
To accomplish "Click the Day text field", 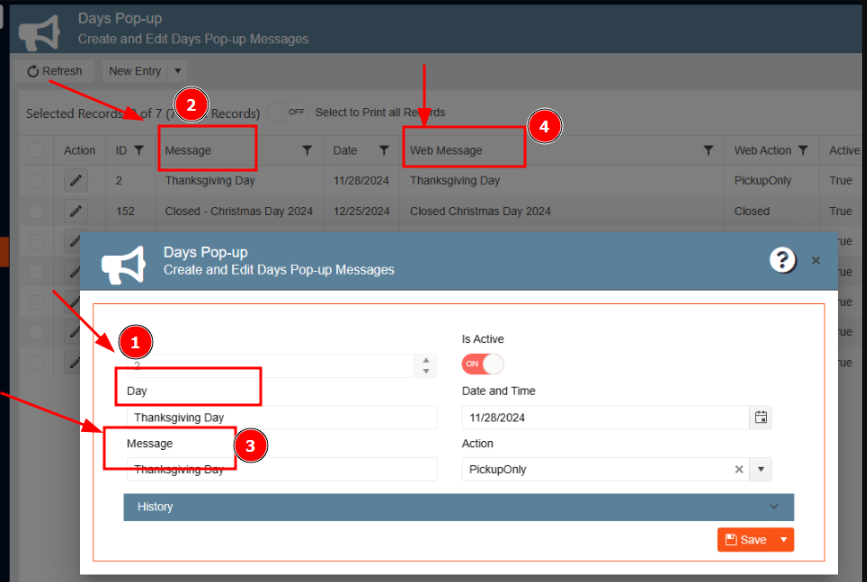I will click(282, 417).
